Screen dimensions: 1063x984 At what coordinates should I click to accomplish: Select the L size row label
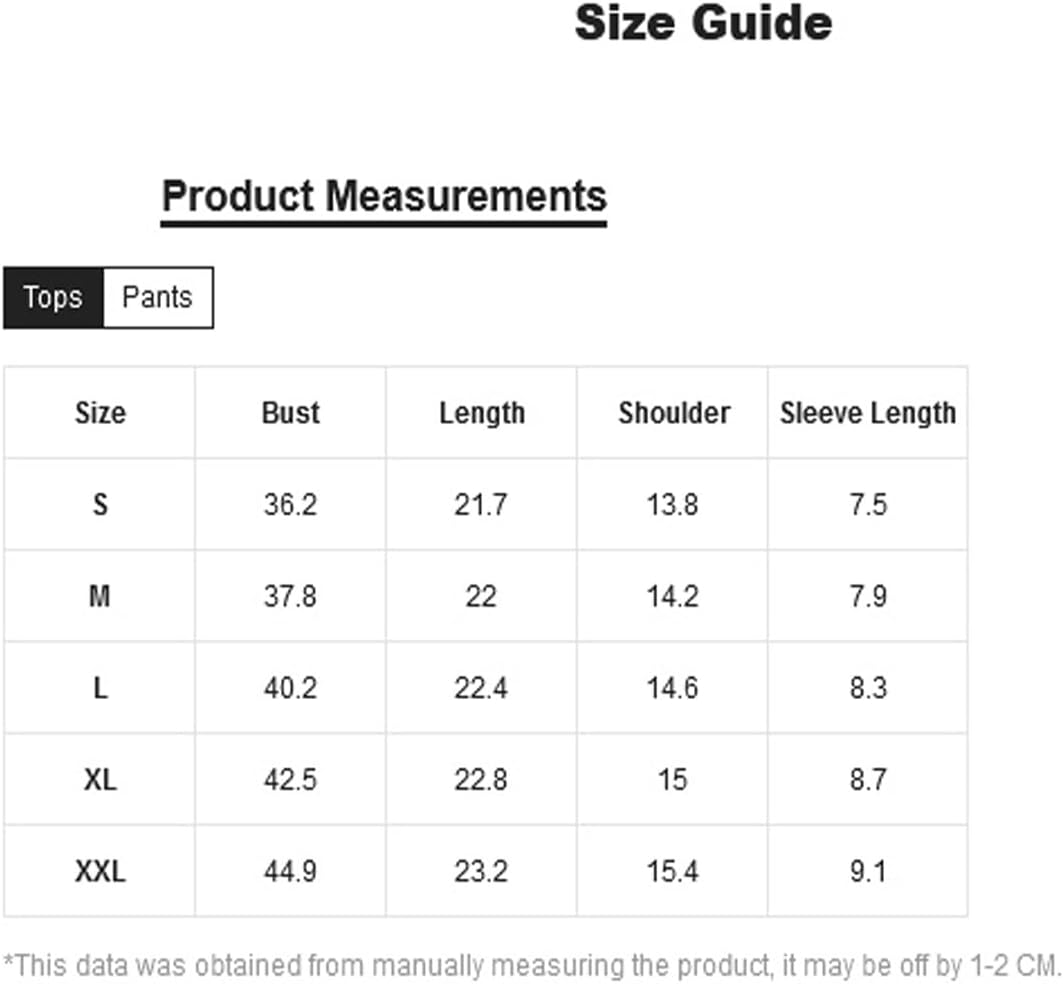click(100, 689)
